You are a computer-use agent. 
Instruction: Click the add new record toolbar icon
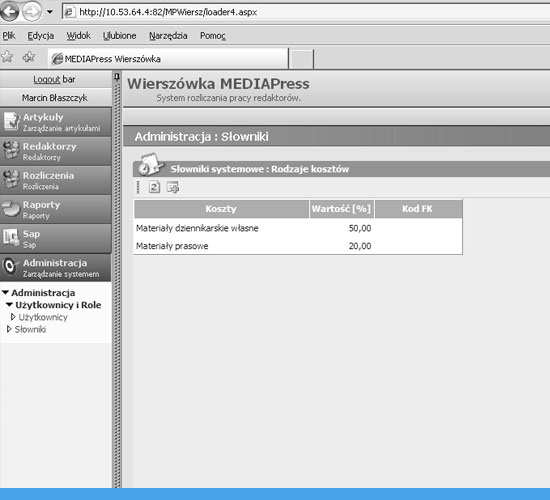tap(173, 187)
